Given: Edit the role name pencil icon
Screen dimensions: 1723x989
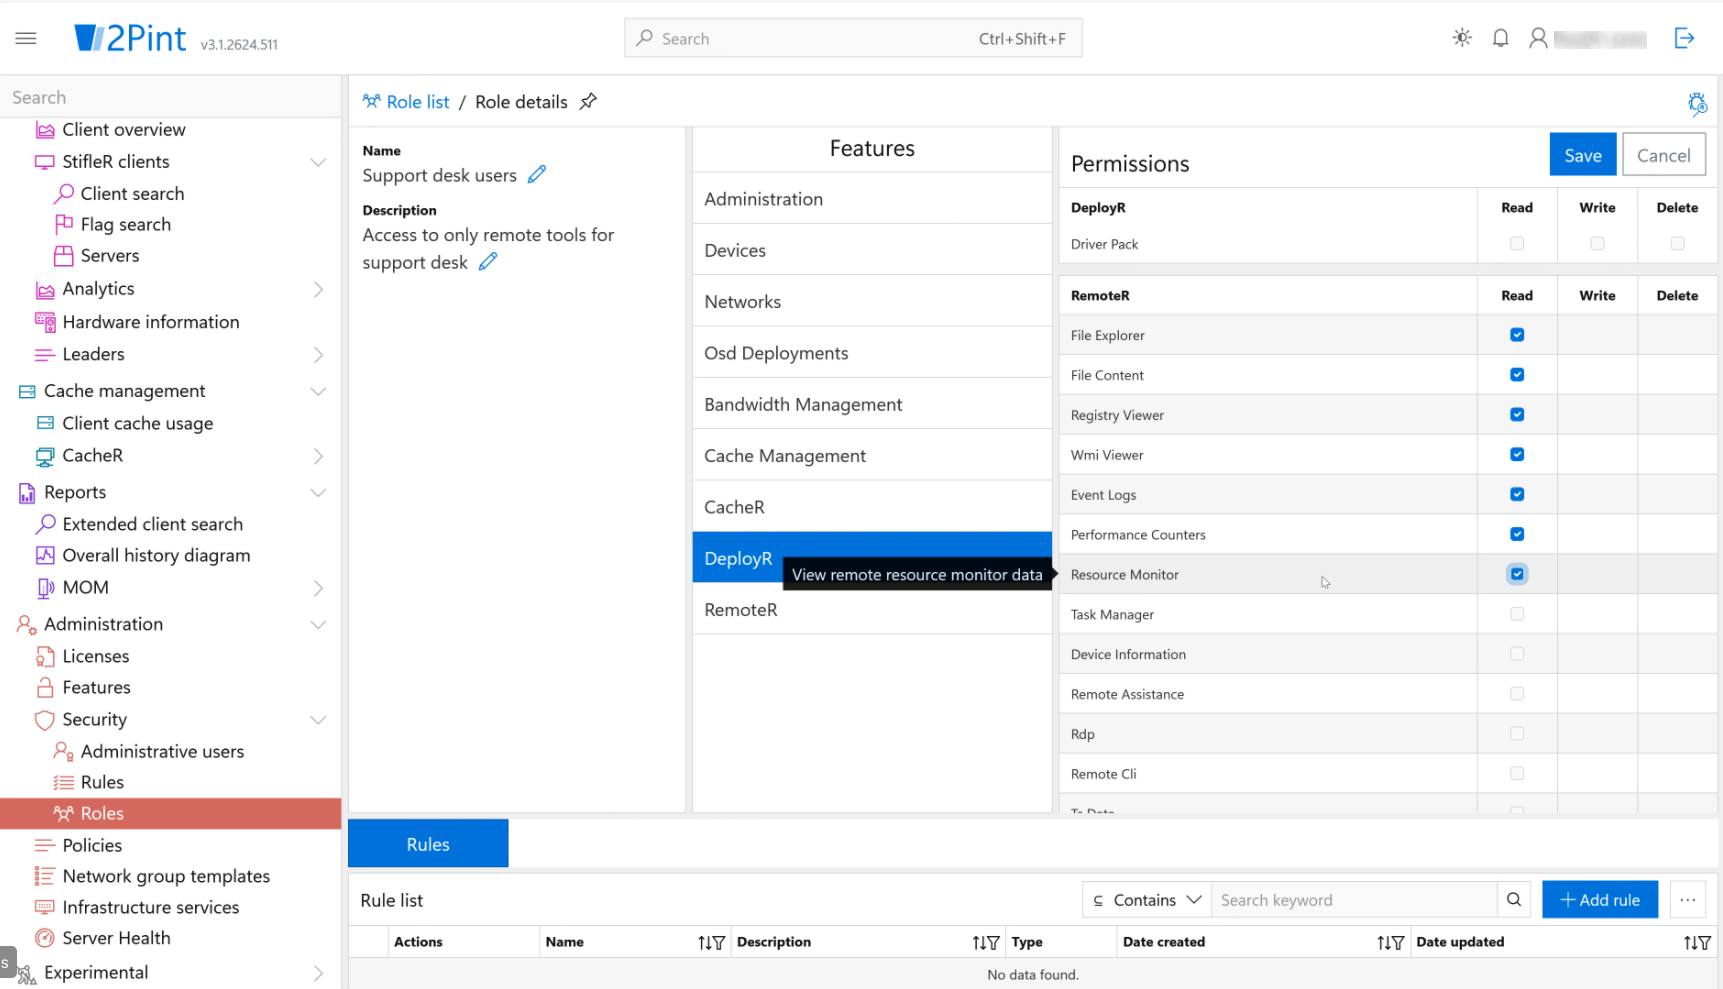Looking at the screenshot, I should coord(537,174).
